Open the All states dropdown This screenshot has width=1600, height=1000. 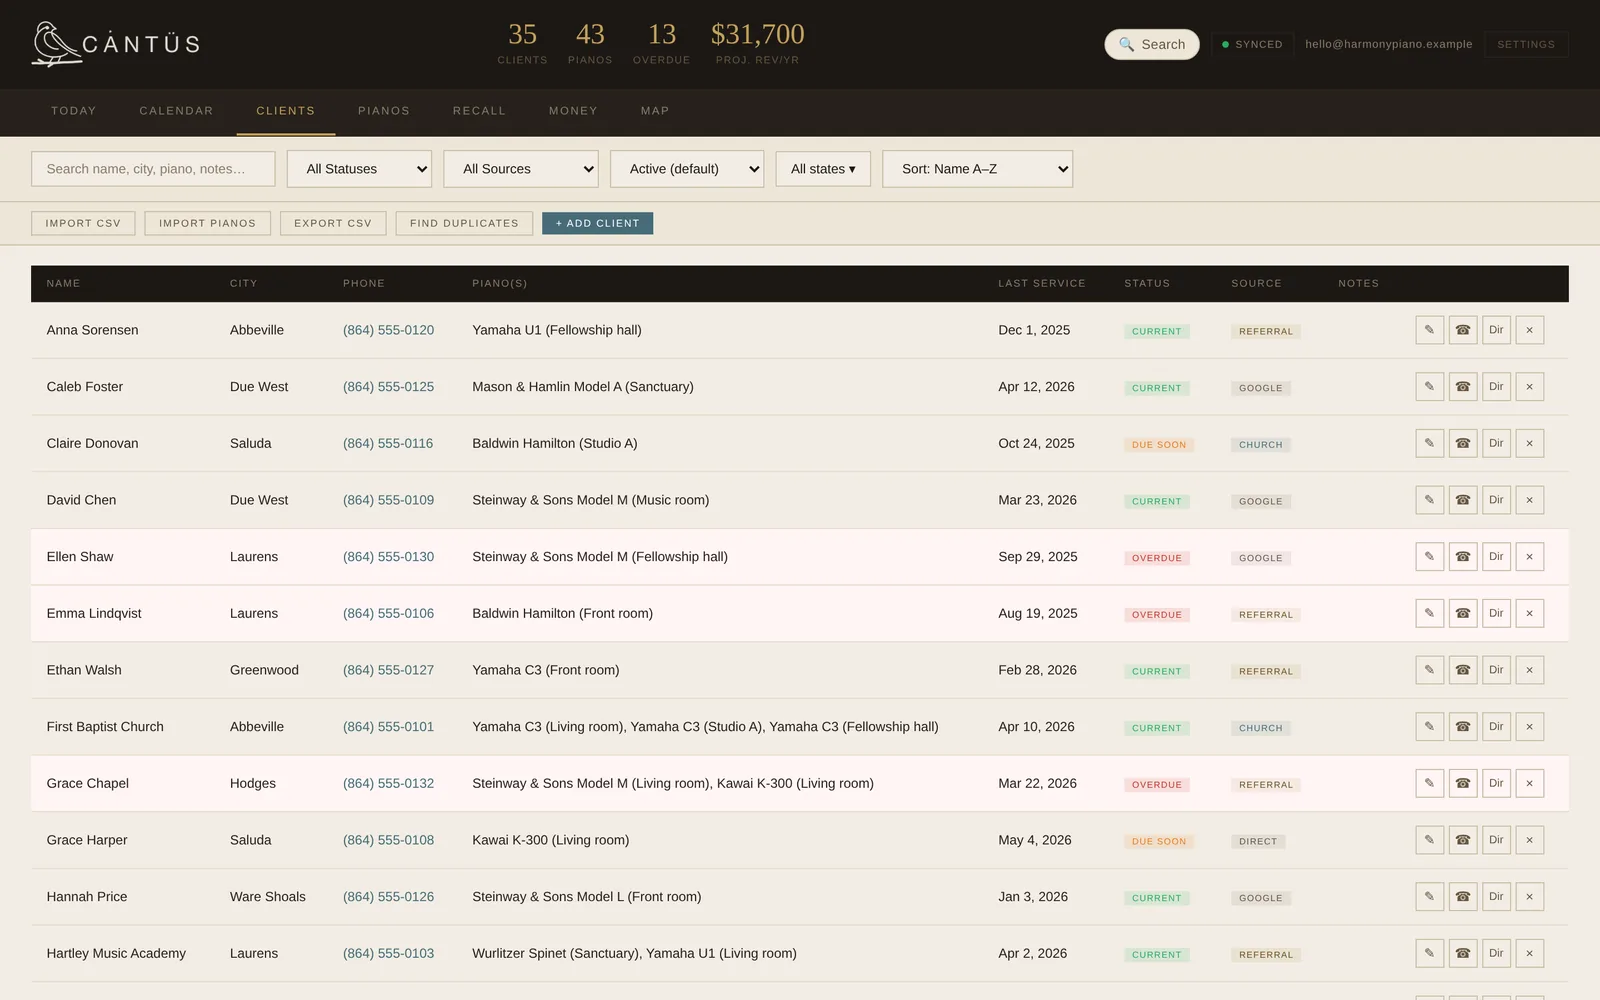point(823,169)
